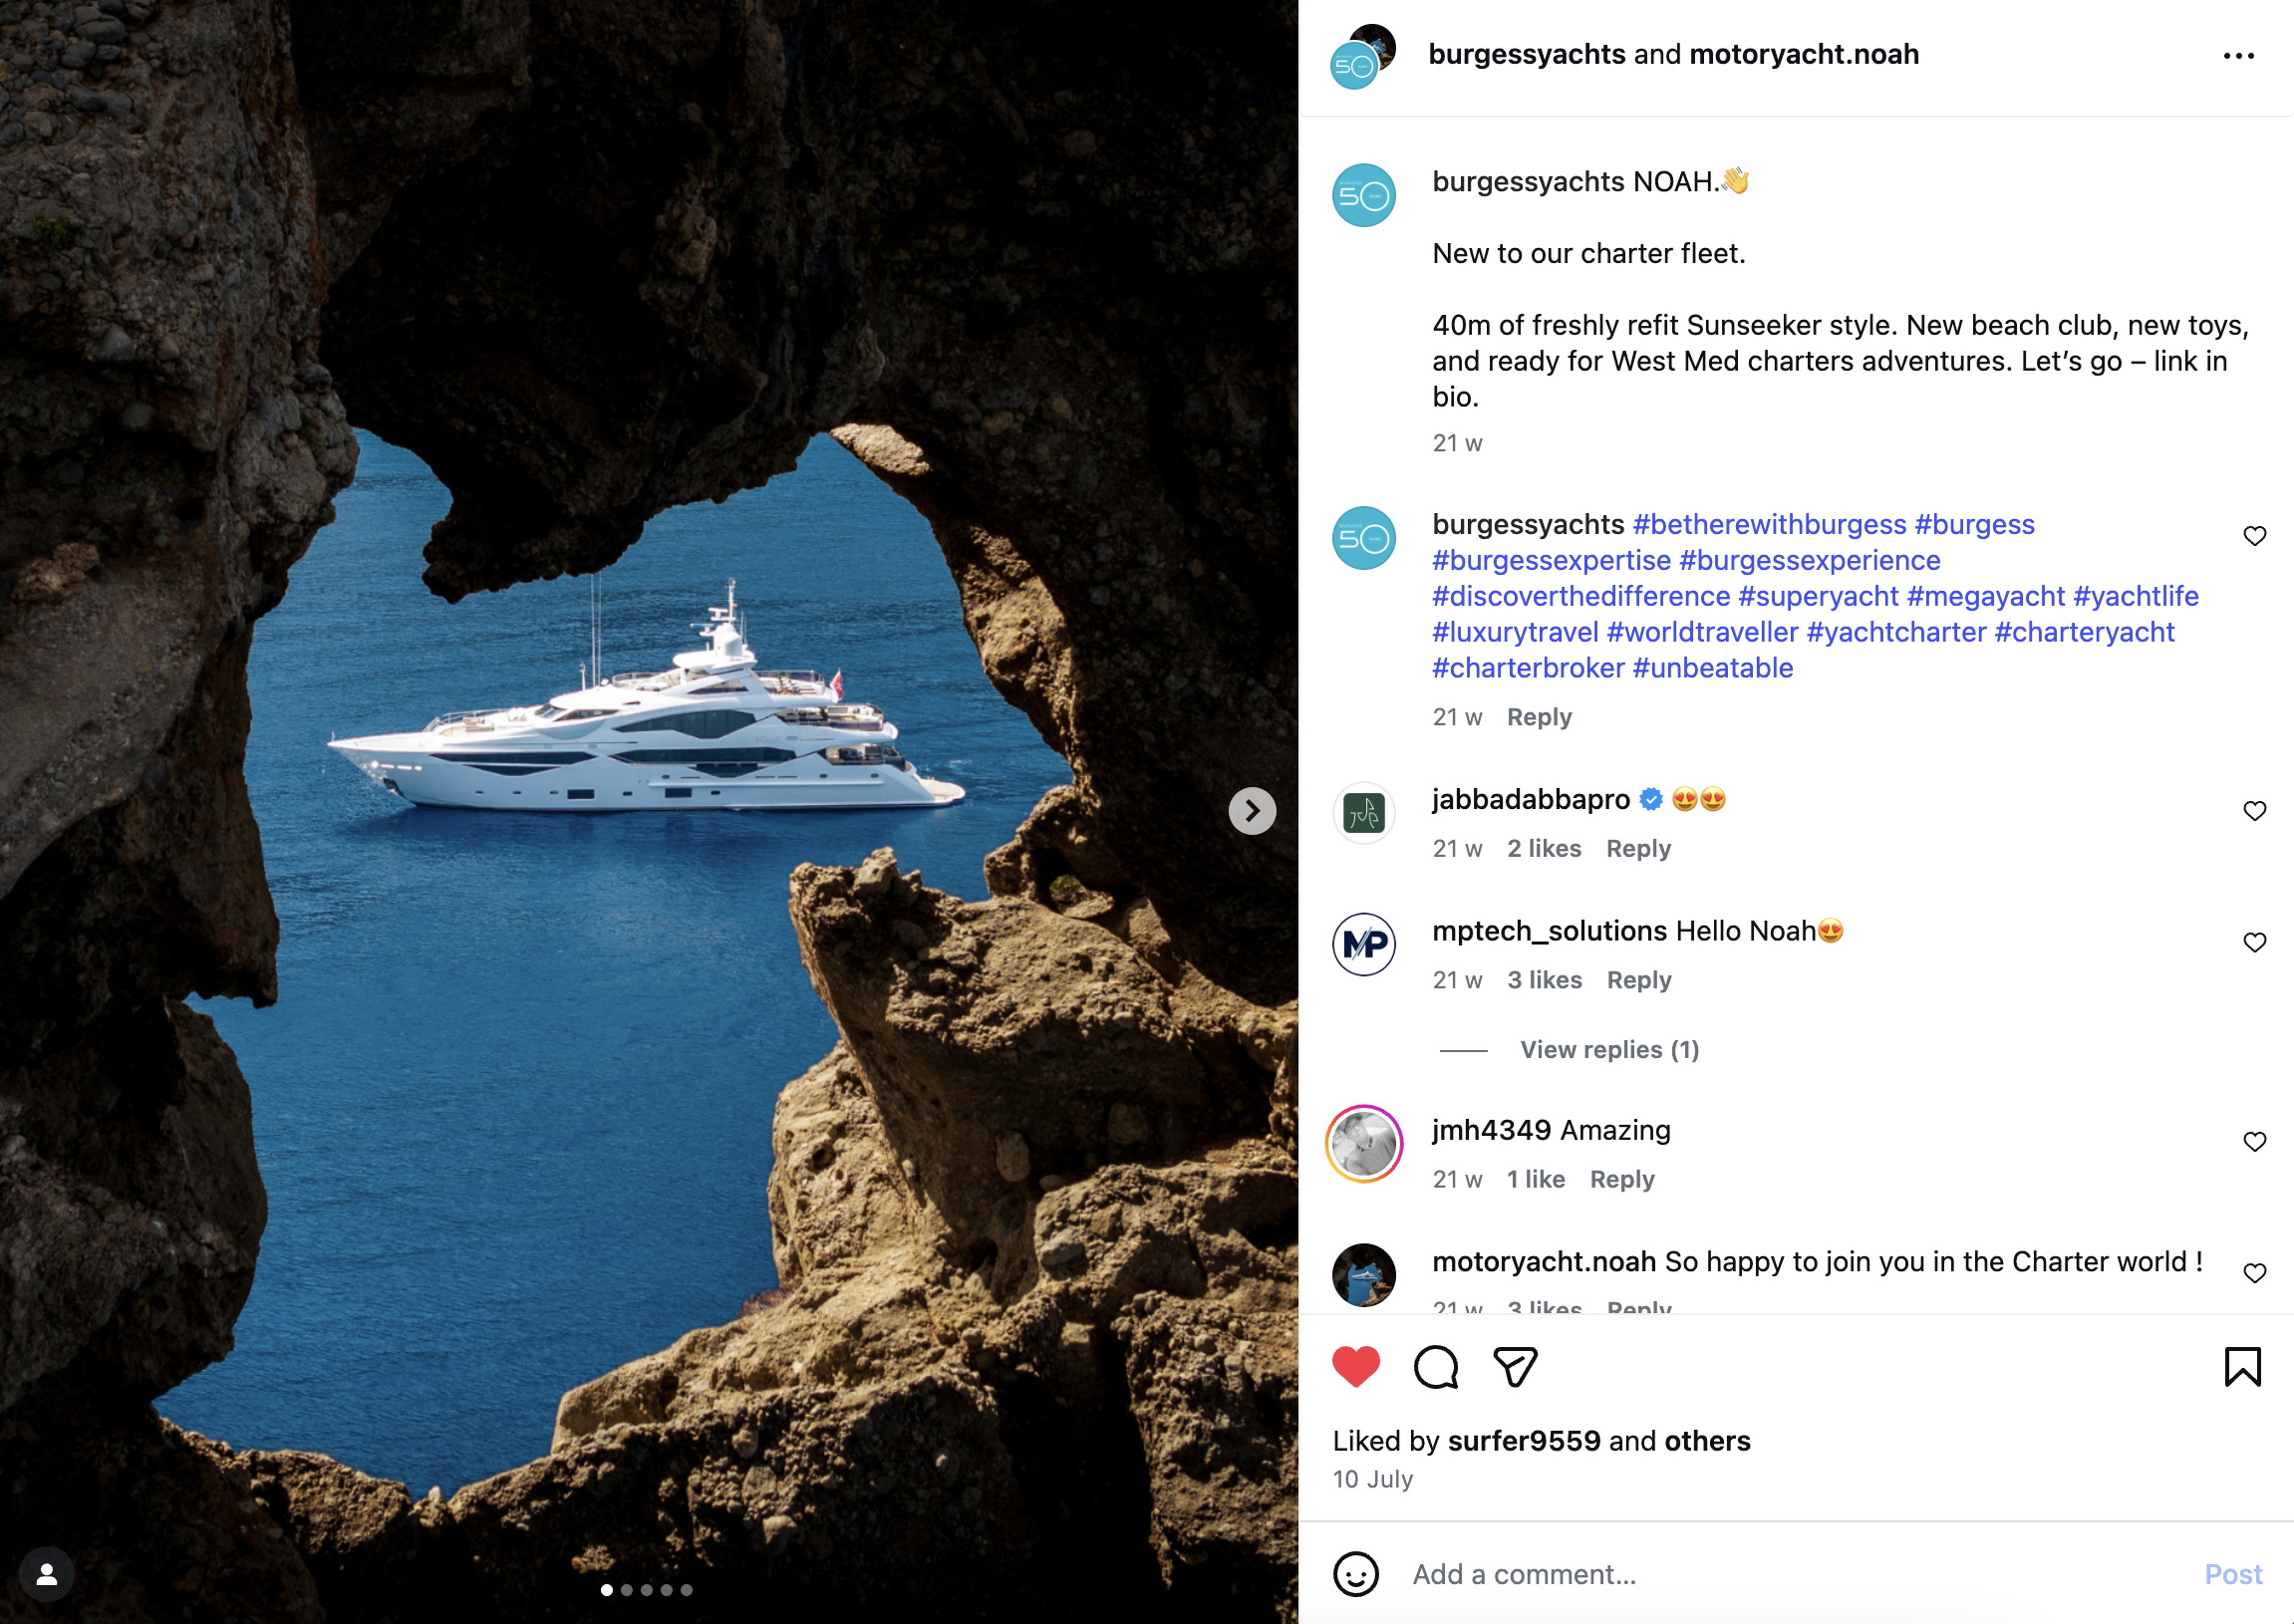
Task: Unlike the post with the red heart
Action: [x=1355, y=1367]
